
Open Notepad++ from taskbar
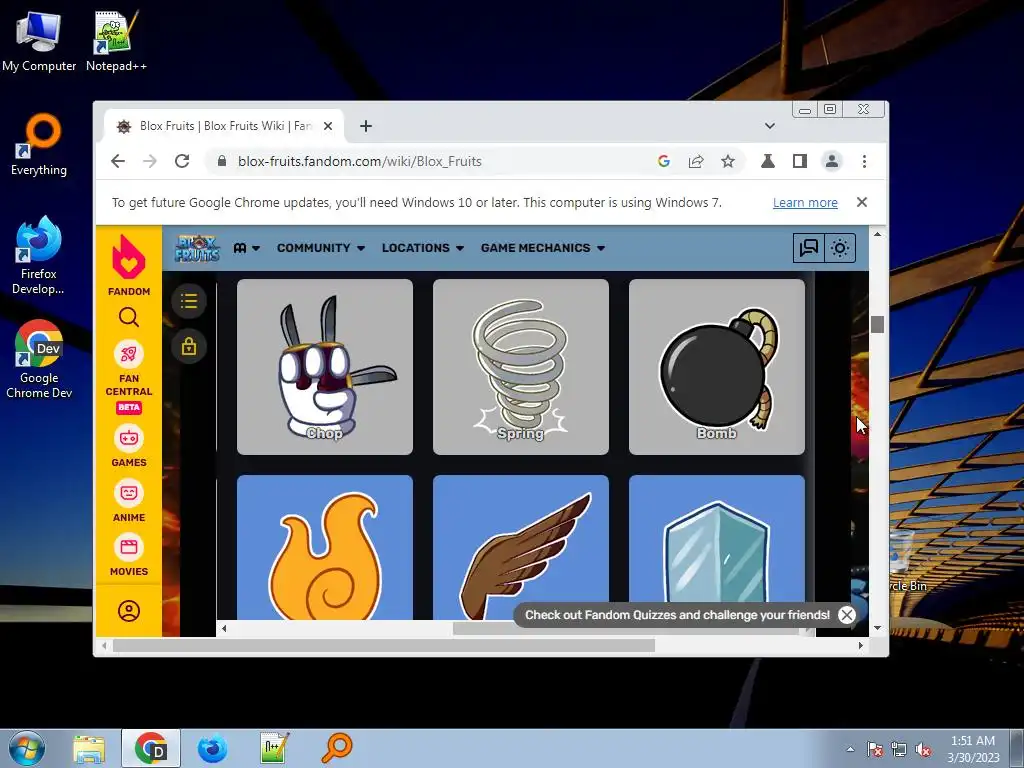[274, 748]
